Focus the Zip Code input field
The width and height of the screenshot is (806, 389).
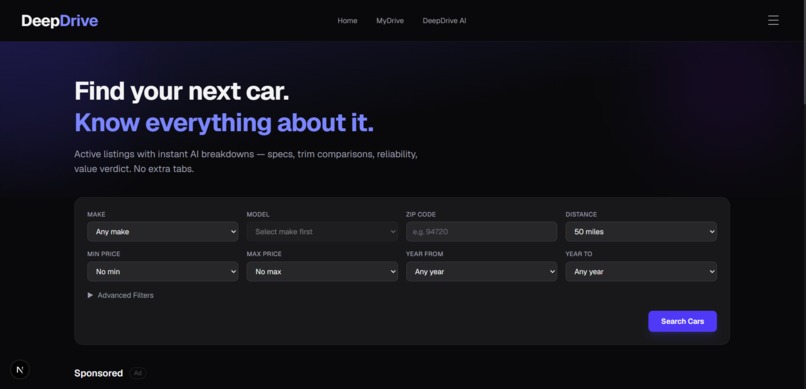[482, 232]
